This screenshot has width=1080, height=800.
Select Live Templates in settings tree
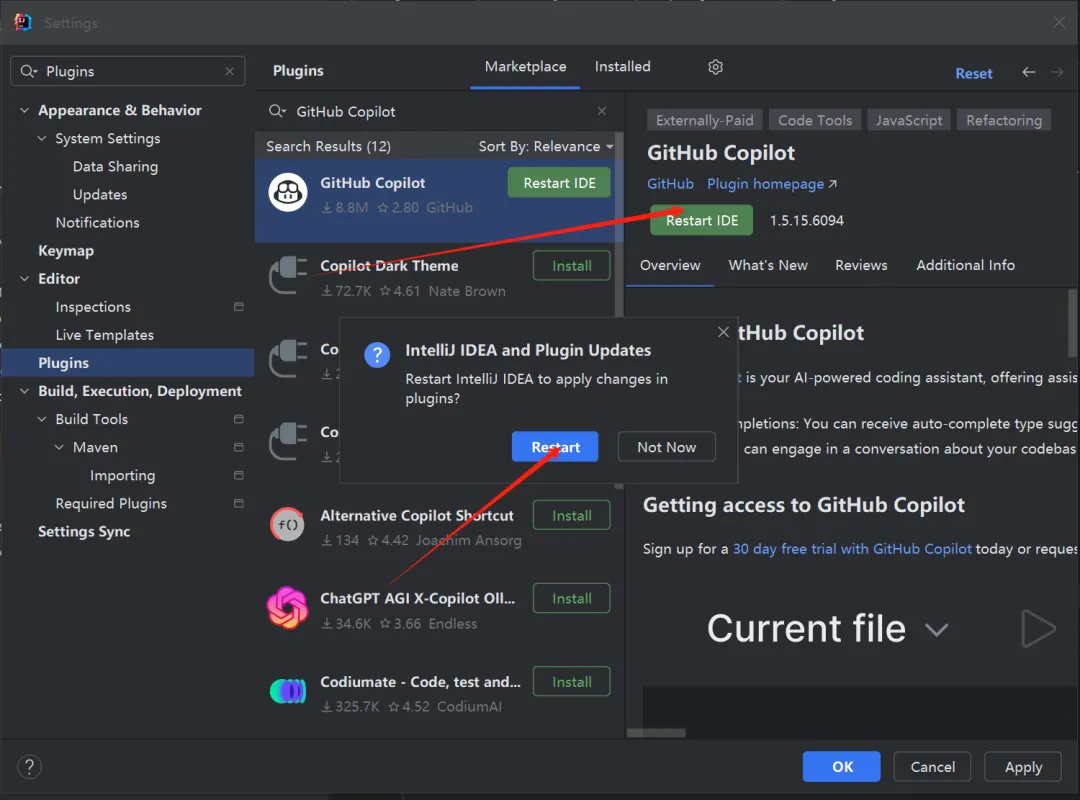(x=105, y=335)
